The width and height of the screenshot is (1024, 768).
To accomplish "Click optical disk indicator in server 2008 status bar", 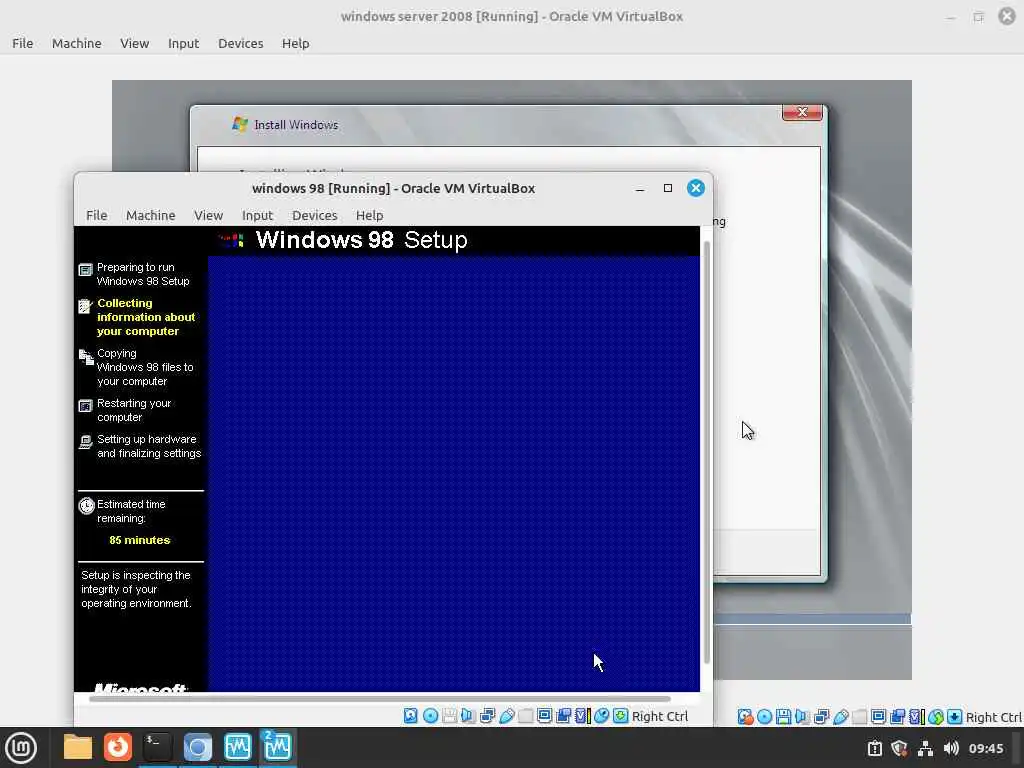I will point(764,717).
